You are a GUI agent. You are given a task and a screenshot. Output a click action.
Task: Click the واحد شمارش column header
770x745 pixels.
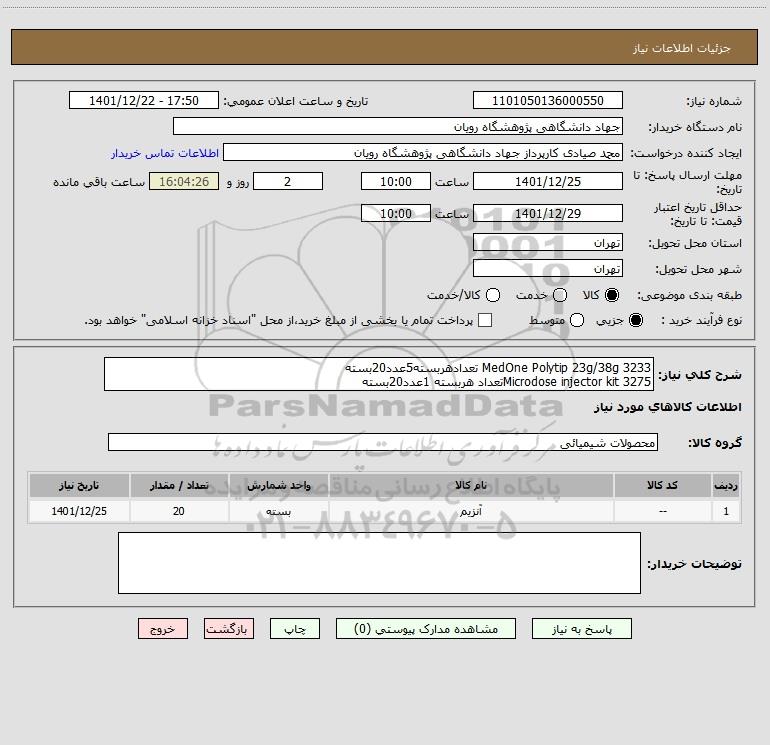(x=278, y=485)
